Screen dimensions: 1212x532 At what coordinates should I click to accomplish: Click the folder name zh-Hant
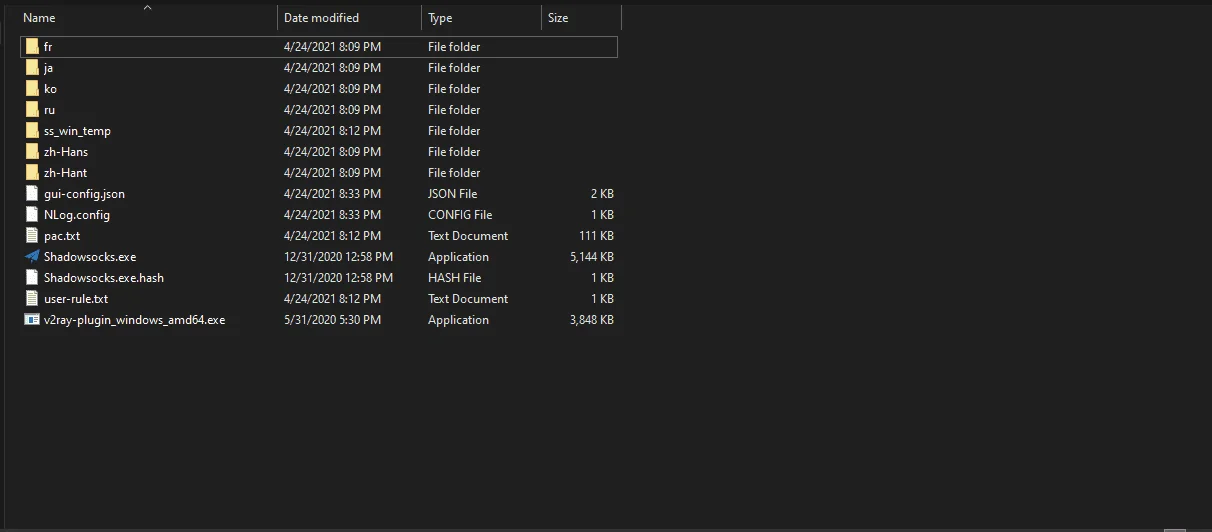point(65,173)
